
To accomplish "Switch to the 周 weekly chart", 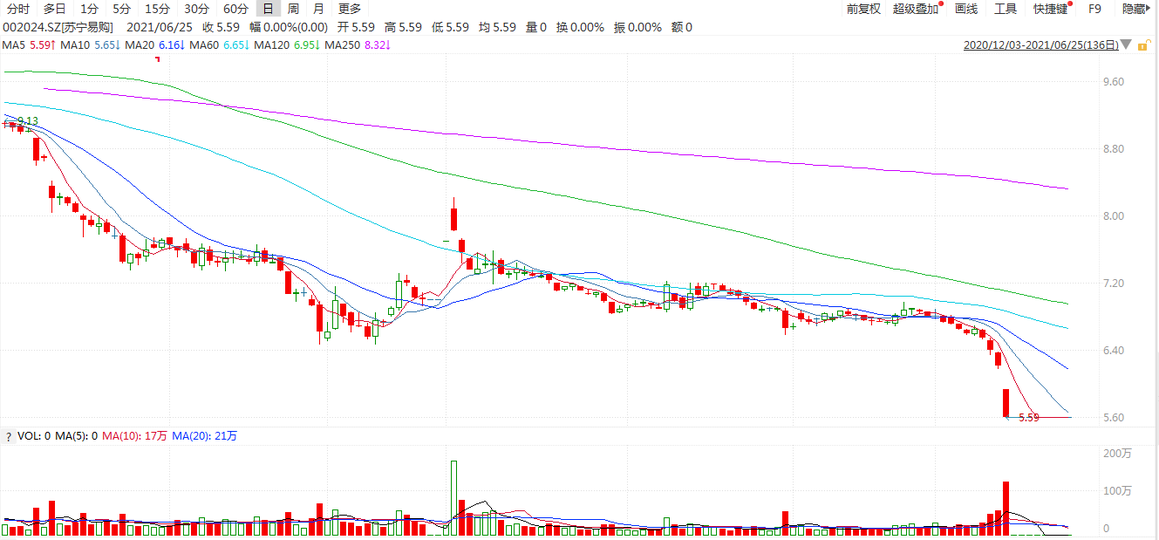I will click(x=293, y=9).
